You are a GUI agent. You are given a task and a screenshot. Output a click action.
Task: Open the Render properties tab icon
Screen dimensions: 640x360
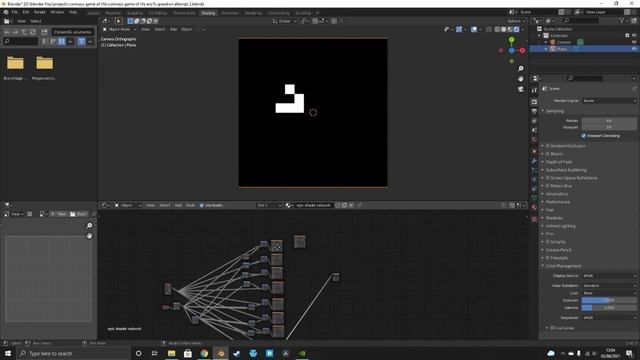[534, 102]
